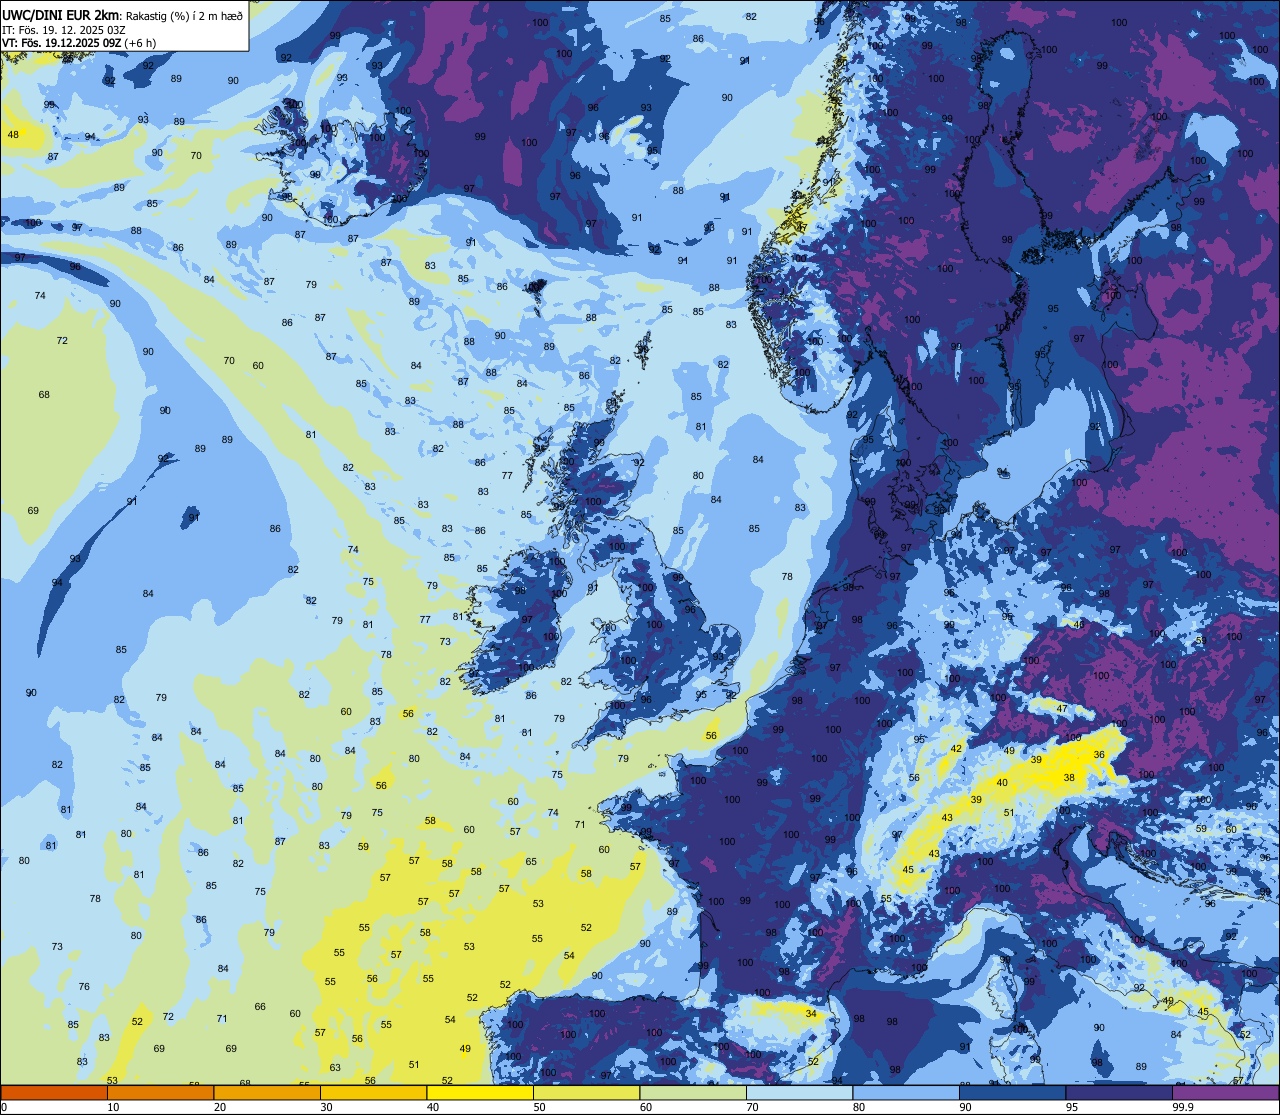Select the 30–40 legend color segment
1280x1115 pixels.
tap(373, 1092)
